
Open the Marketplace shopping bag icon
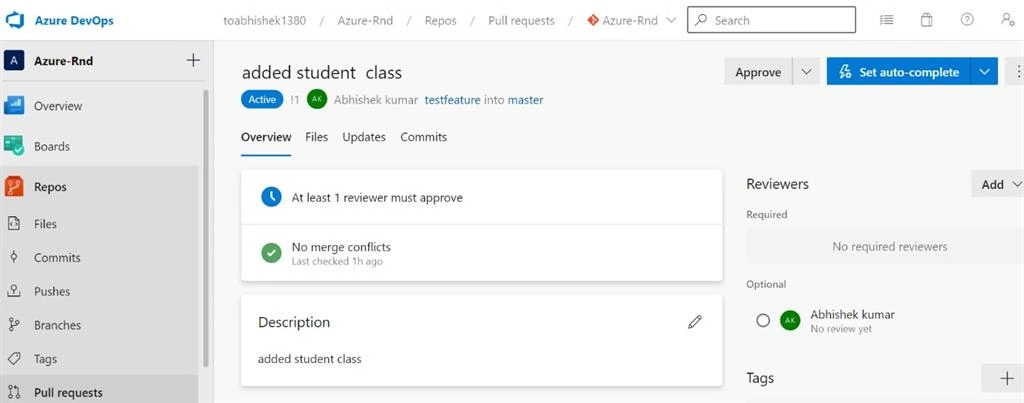(x=926, y=20)
